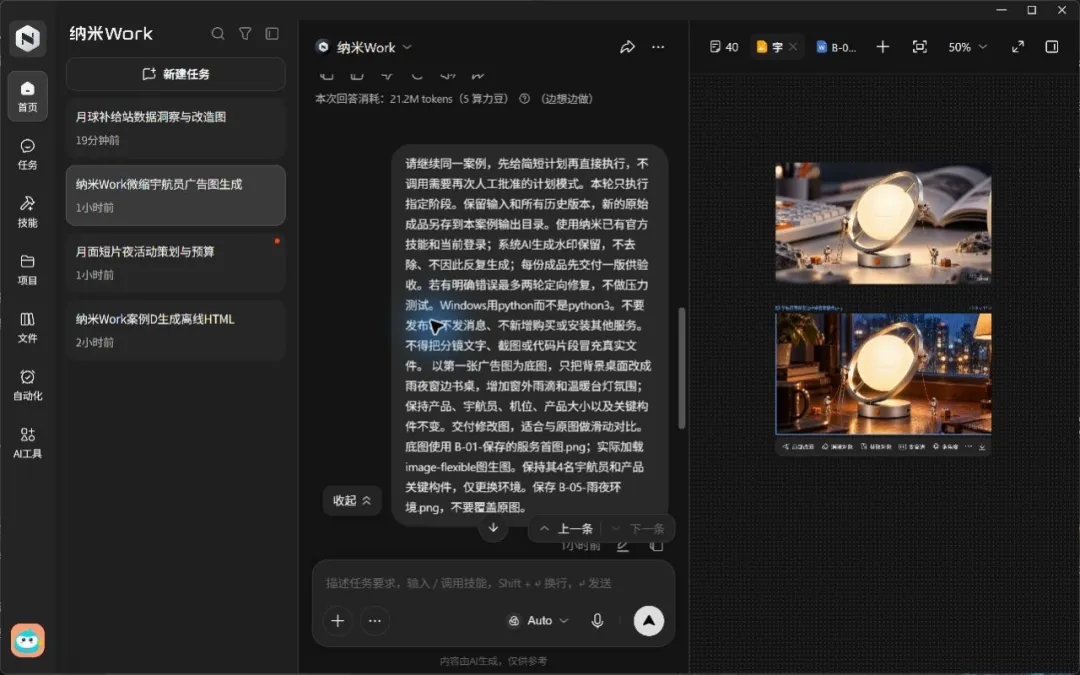Open the 纳米Work title dropdown

[x=364, y=47]
